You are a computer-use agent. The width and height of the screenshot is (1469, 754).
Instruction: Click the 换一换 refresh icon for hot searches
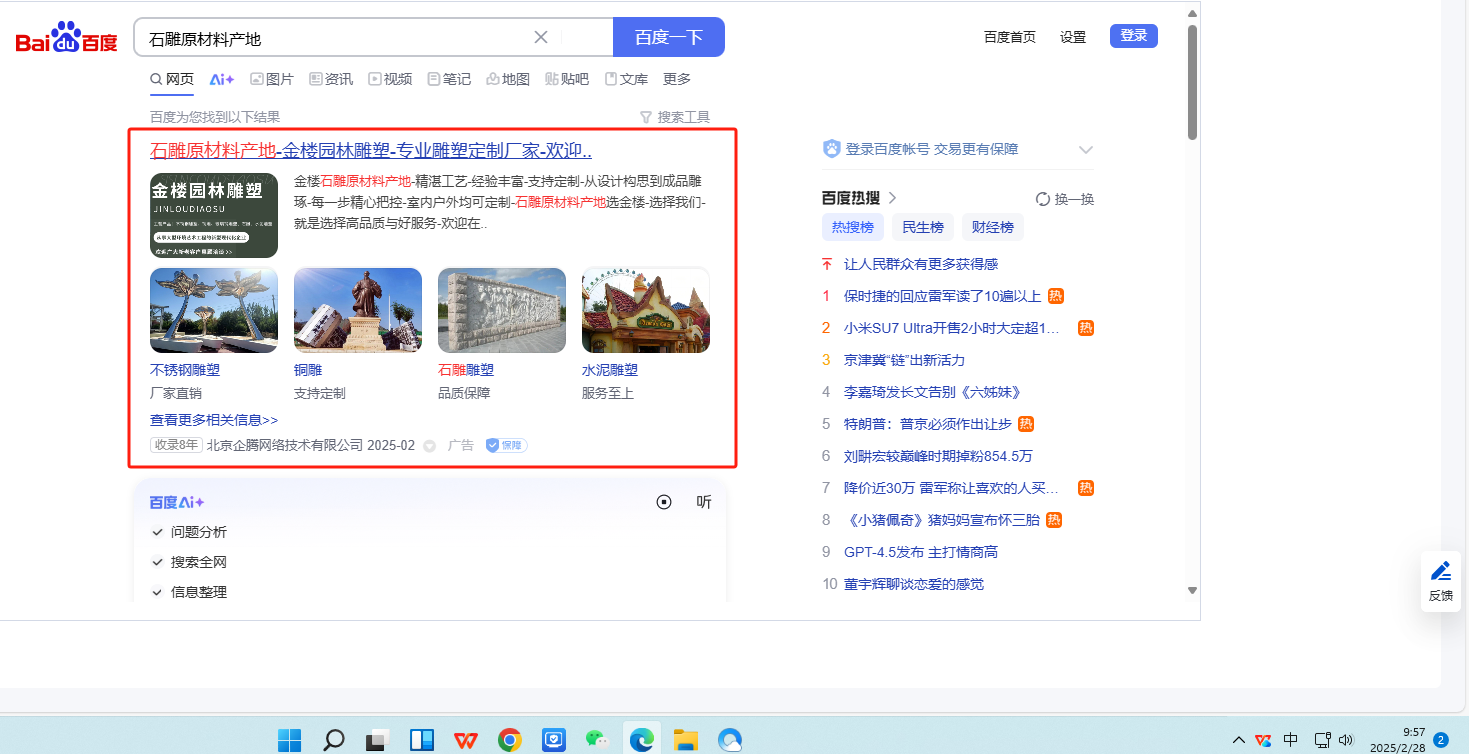[1043, 199]
